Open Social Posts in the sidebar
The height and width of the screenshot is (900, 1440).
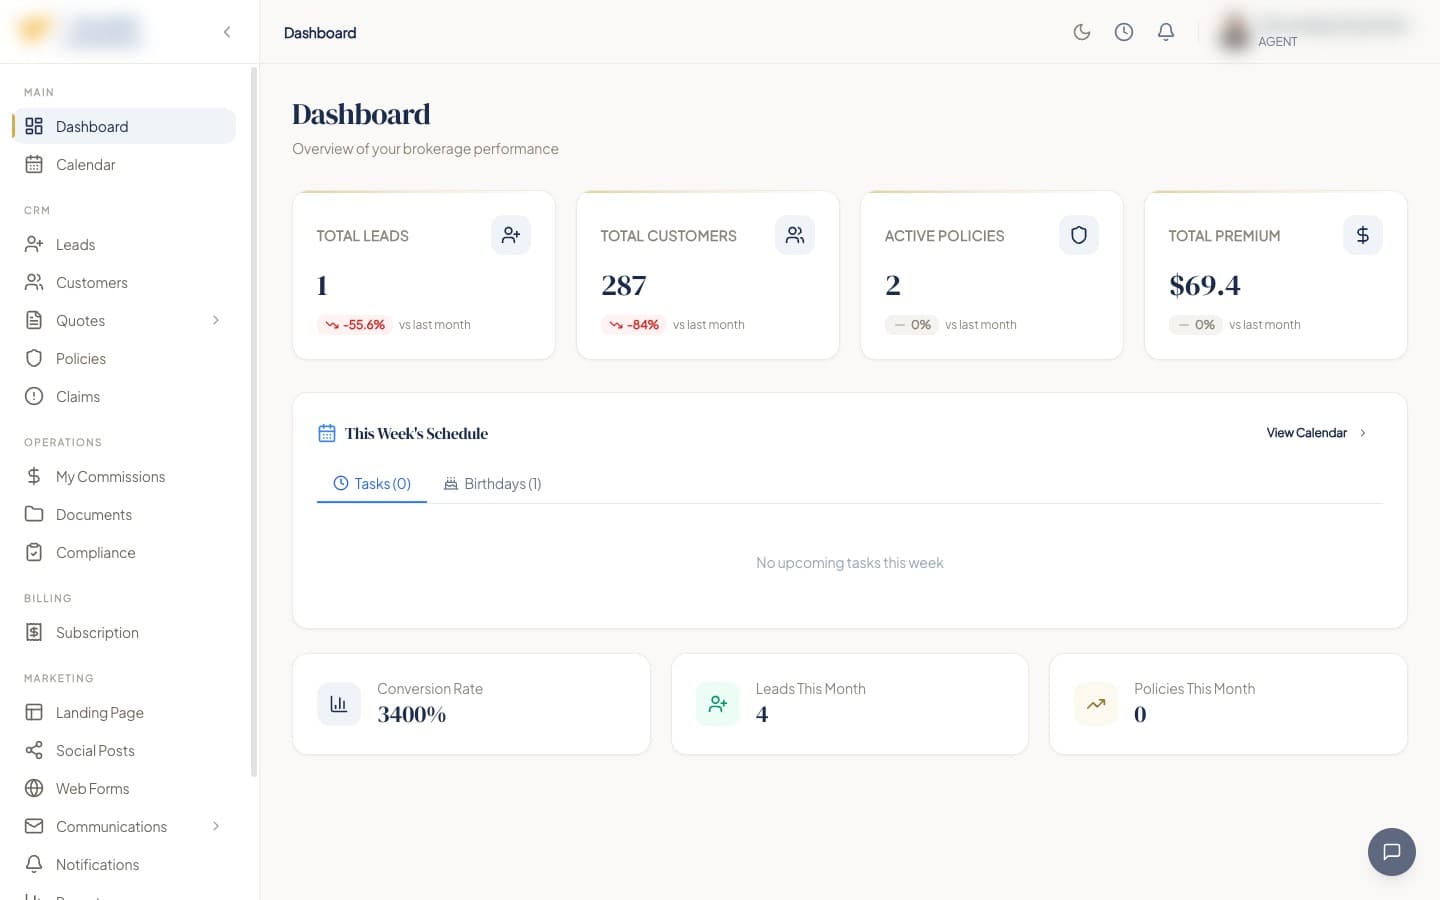tap(125, 750)
